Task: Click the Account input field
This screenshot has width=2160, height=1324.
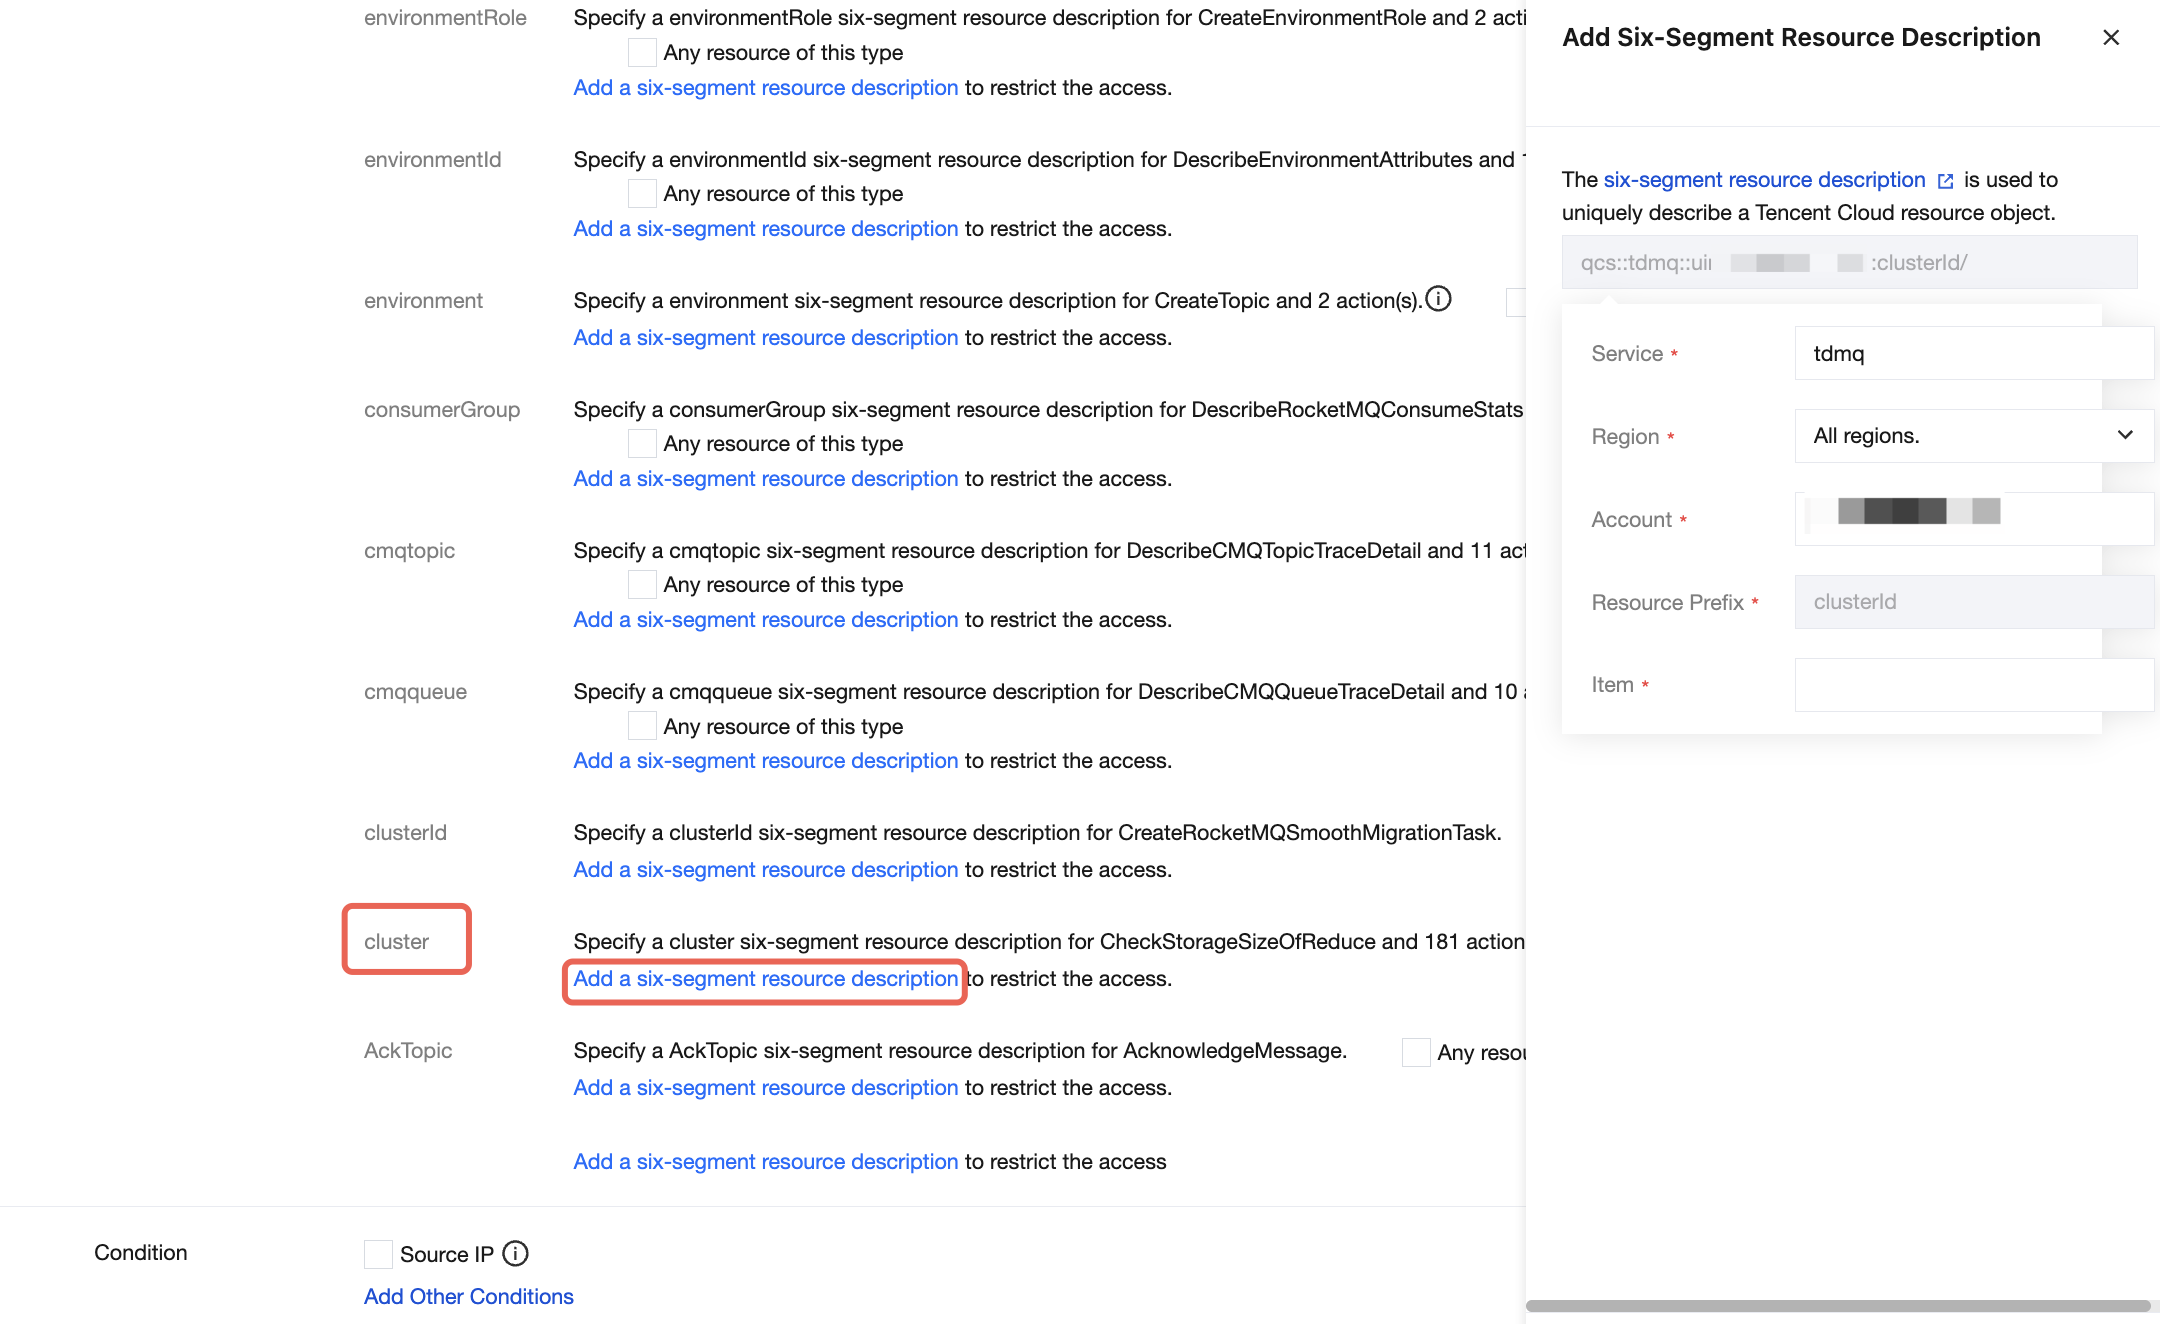Action: [2070, 519]
